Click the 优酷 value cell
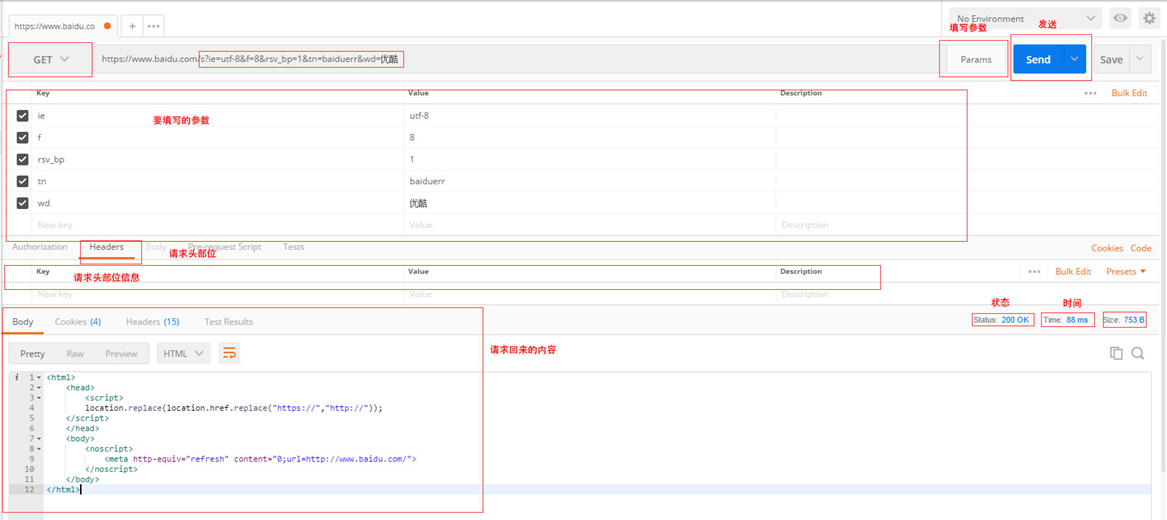The image size is (1167, 520). tap(590, 202)
